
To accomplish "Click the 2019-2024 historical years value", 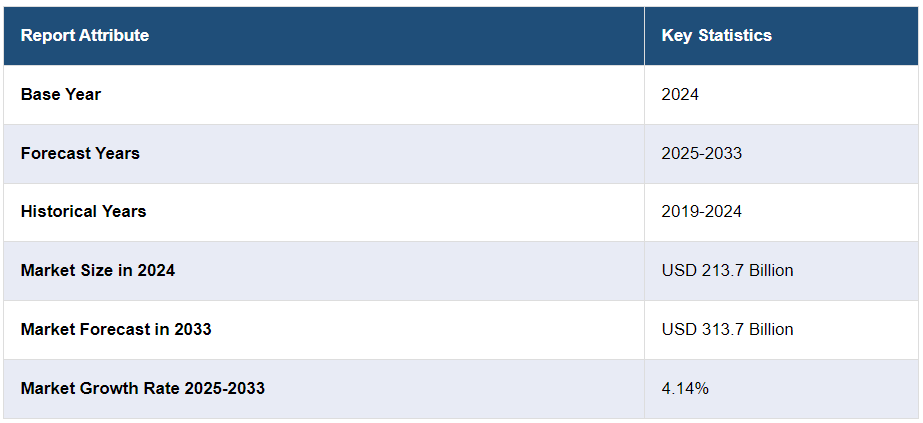I will pos(701,212).
